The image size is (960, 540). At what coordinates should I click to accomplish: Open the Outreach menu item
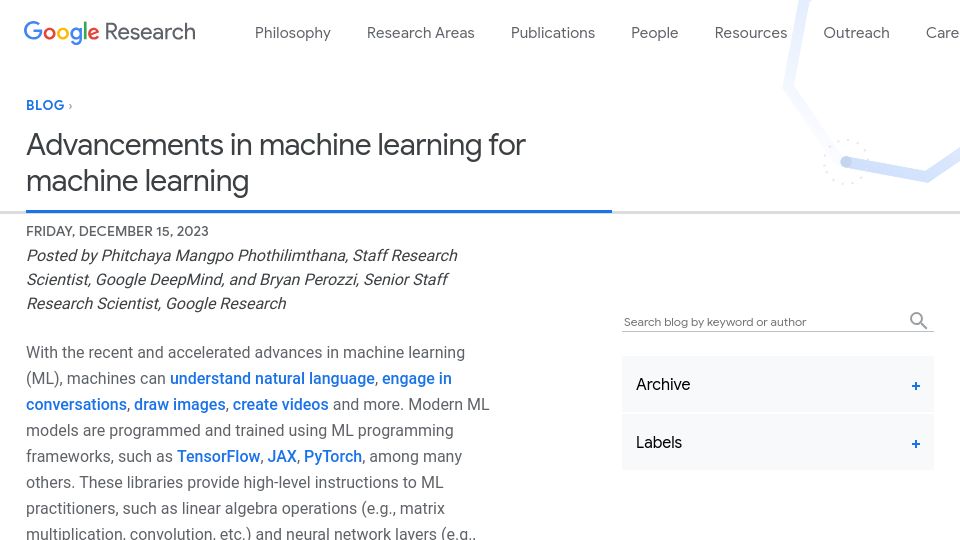(x=856, y=33)
